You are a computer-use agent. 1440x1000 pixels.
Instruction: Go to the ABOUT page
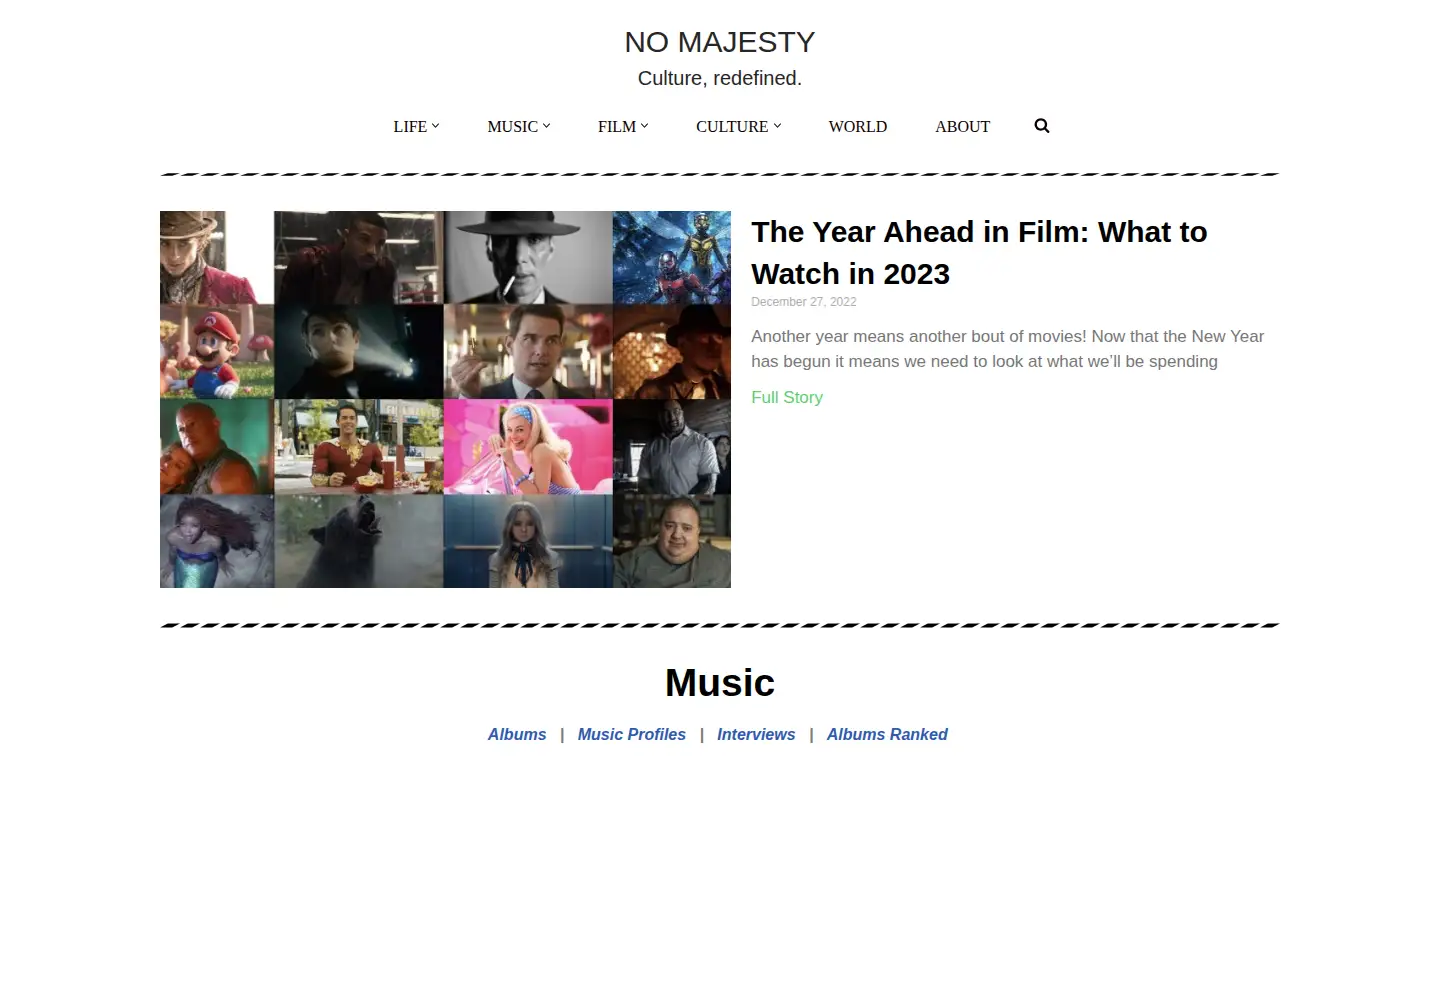962,126
